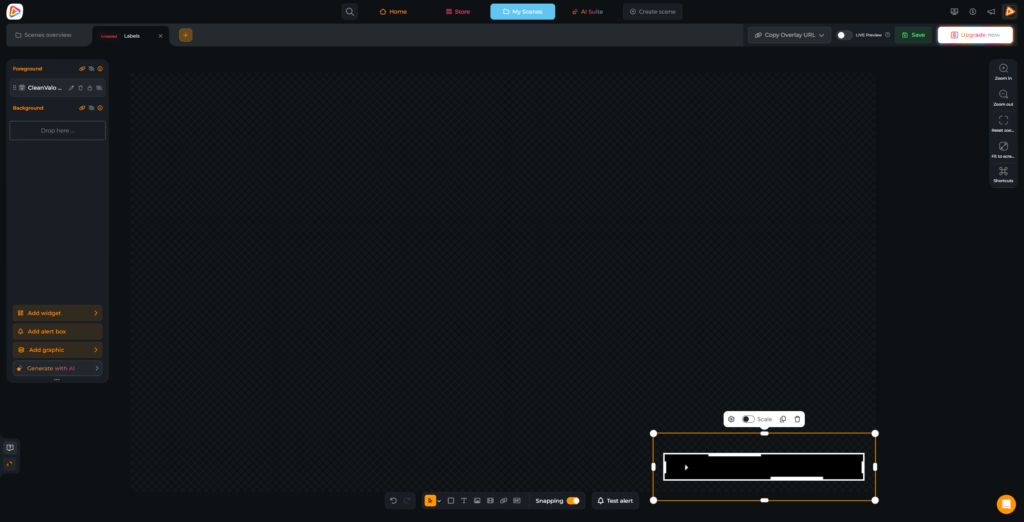Duplicate the selected widget on canvas

click(x=783, y=419)
